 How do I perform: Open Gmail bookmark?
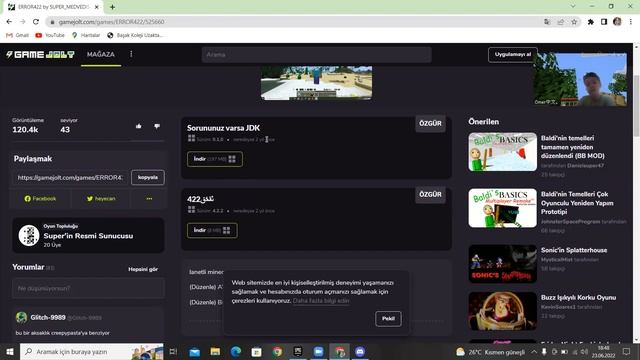[x=18, y=35]
